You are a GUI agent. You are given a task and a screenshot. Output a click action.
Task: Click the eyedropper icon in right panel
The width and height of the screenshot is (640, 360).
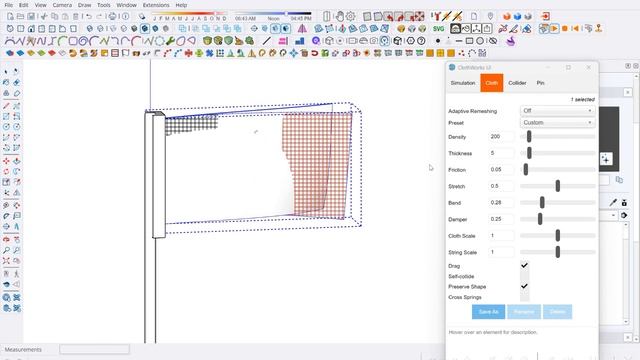click(x=613, y=202)
